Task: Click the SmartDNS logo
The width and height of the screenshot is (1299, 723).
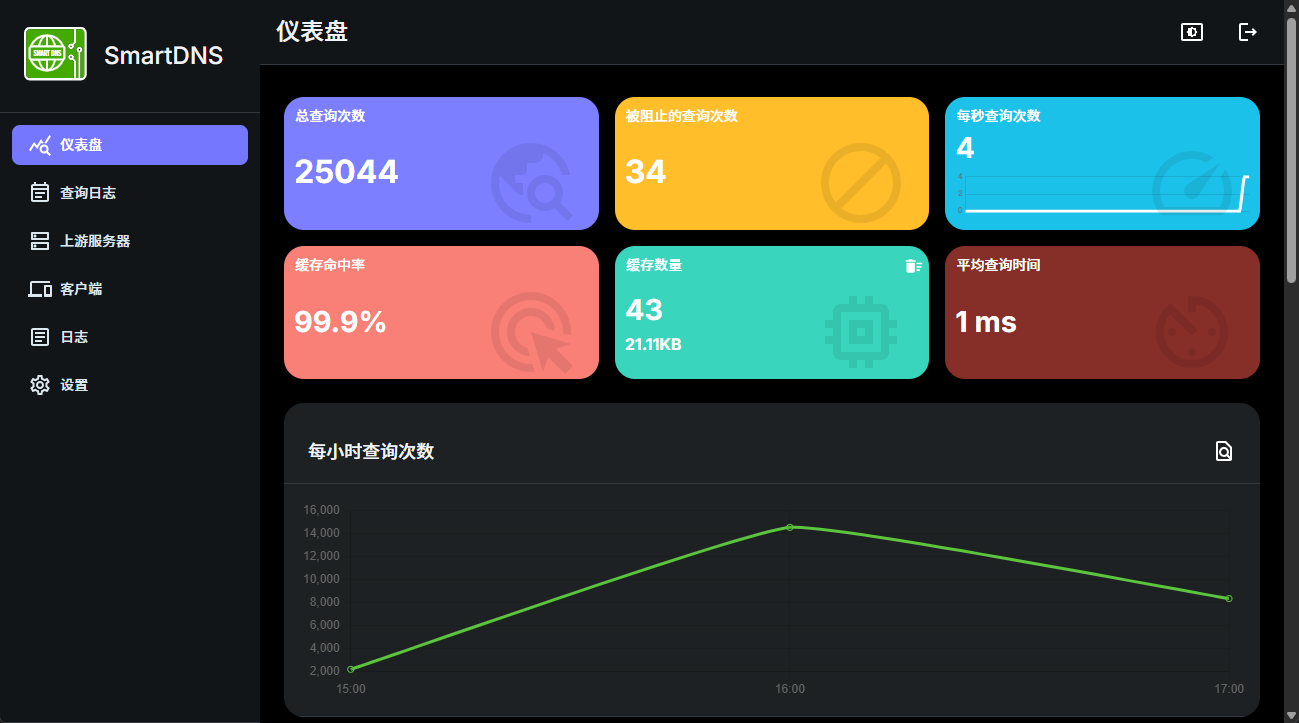Action: tap(55, 53)
